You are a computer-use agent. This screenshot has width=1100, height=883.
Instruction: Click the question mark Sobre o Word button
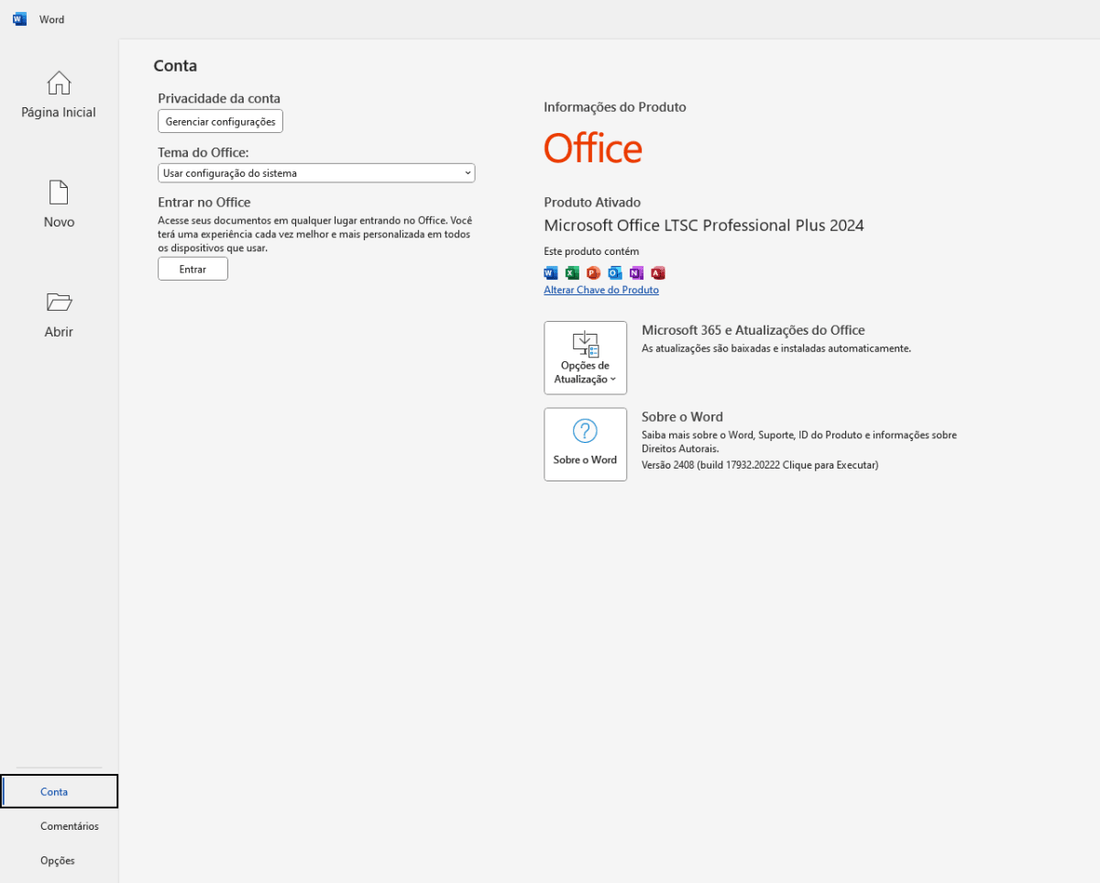coord(585,445)
